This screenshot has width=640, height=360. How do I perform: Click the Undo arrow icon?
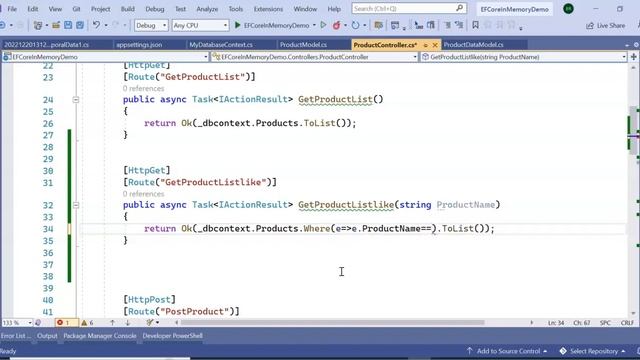(x=96, y=25)
